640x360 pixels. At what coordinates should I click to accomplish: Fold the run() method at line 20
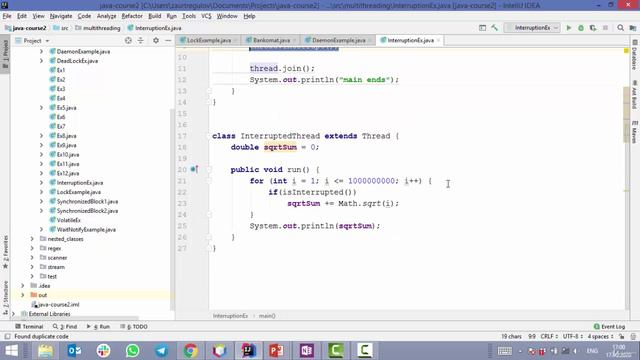pos(209,169)
